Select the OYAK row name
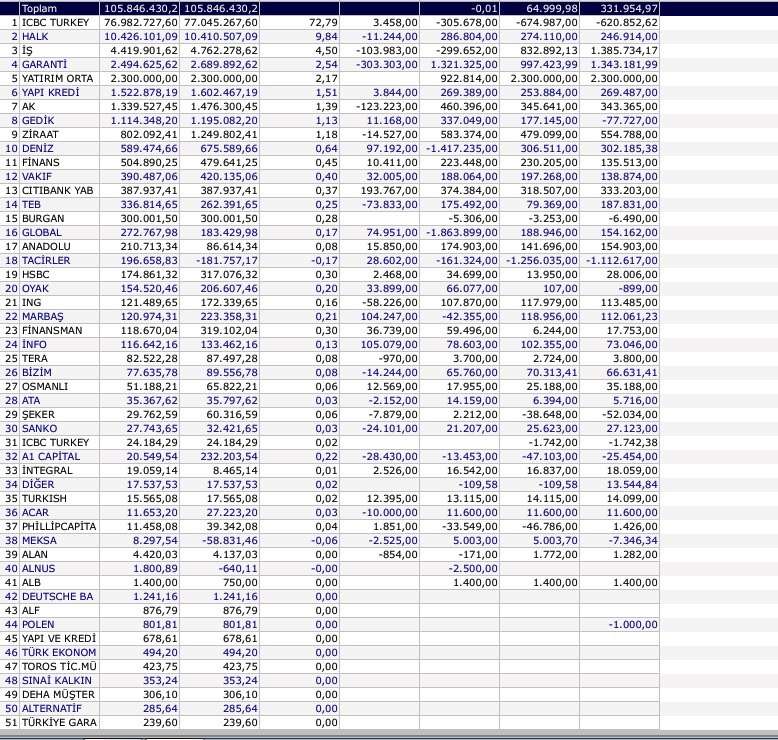 (x=35, y=288)
